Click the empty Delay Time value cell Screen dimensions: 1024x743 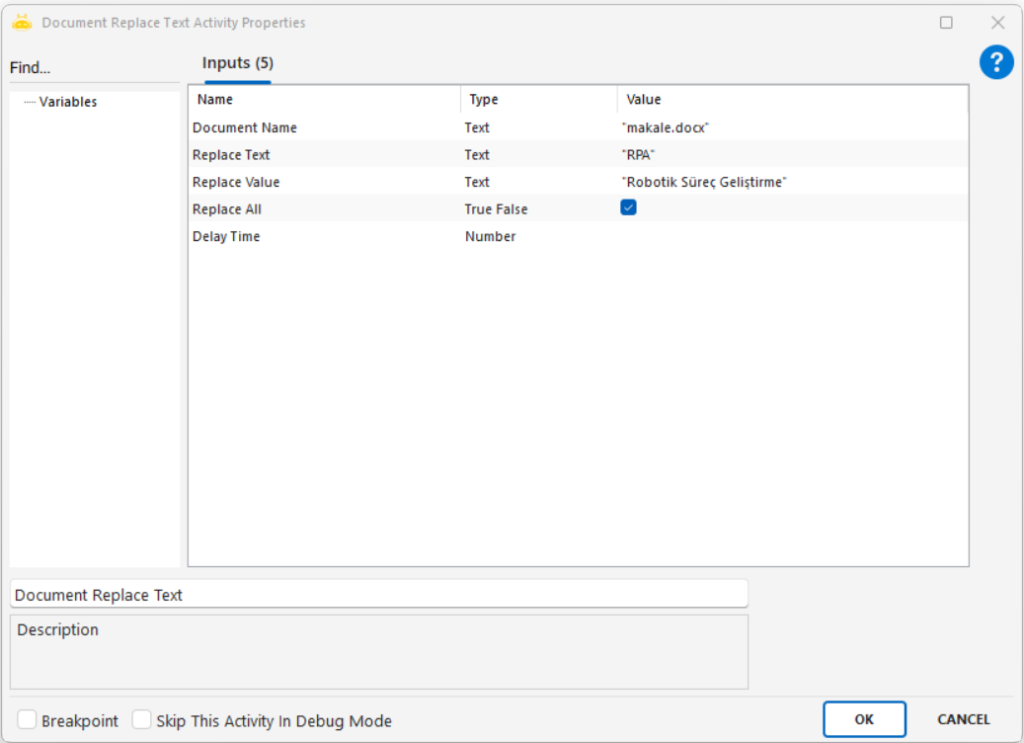790,237
